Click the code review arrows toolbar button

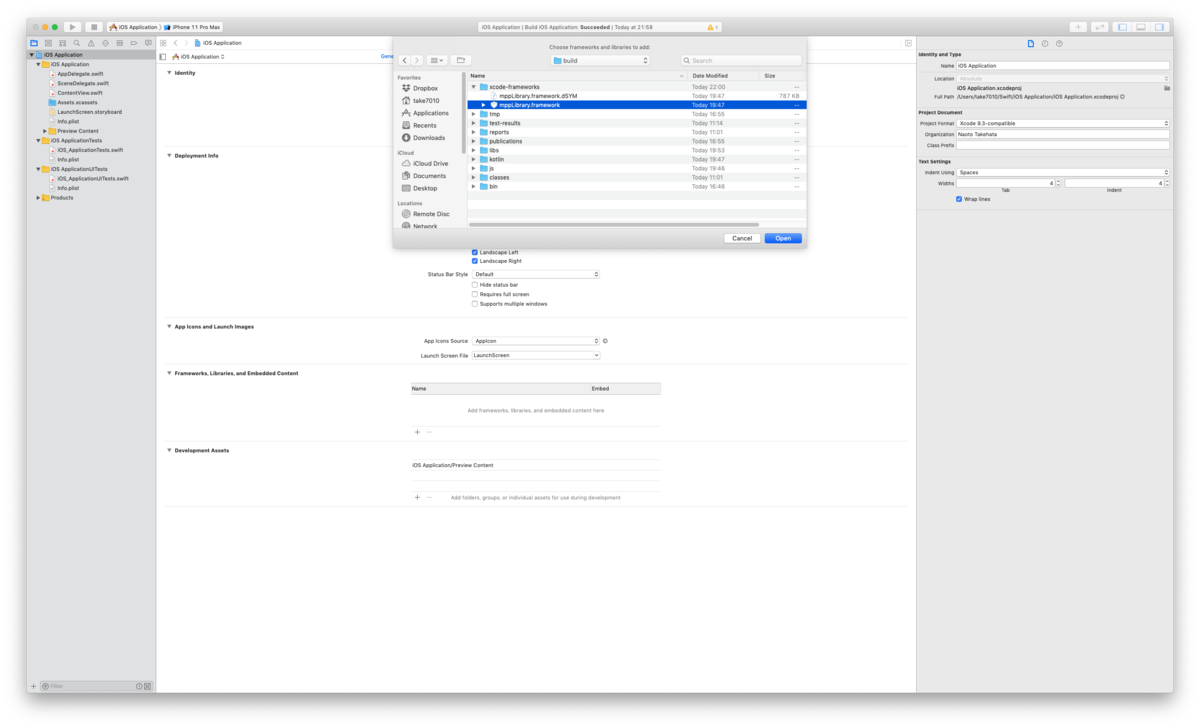[x=1100, y=27]
